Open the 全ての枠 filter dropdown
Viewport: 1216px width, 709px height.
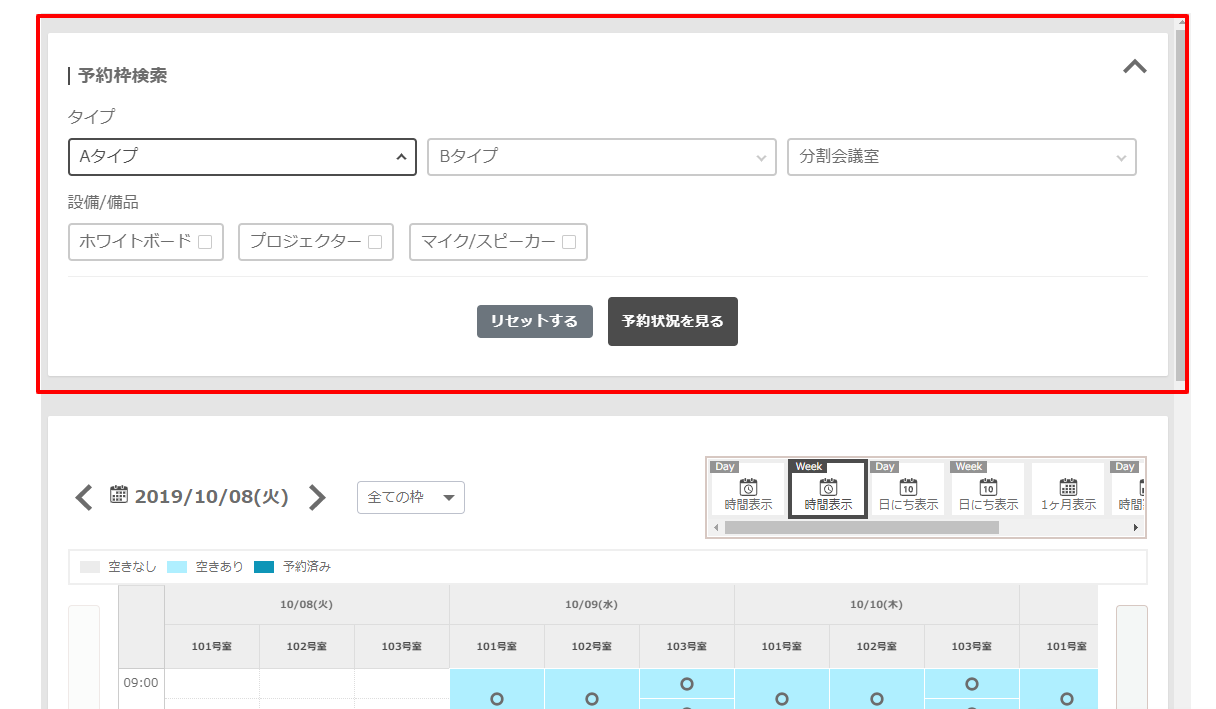[x=410, y=497]
